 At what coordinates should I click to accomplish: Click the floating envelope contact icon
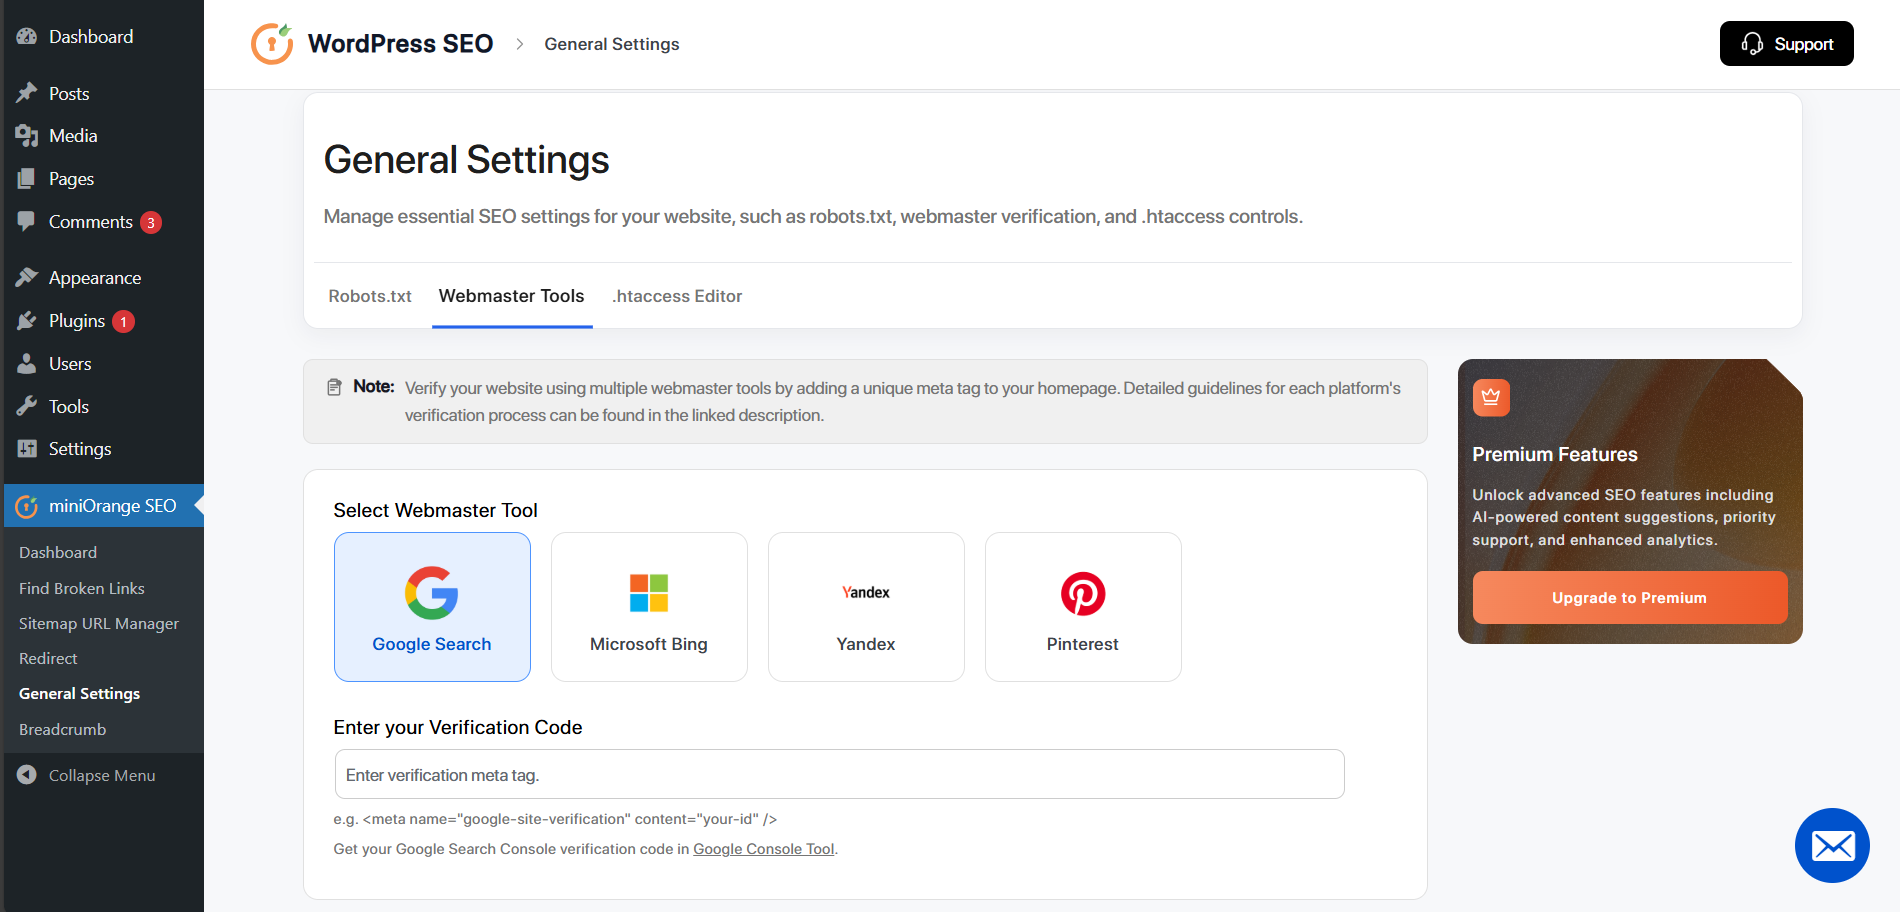1832,846
